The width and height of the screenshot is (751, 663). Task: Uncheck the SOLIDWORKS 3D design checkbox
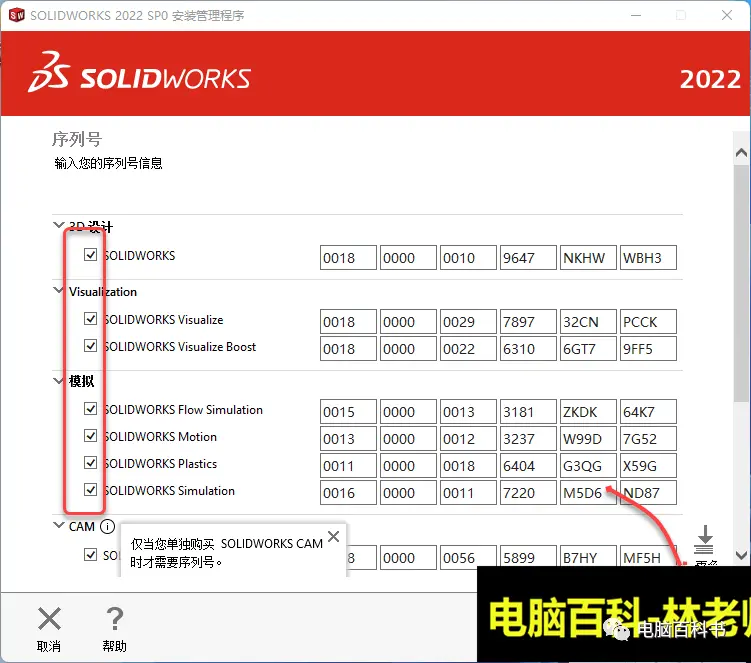pos(91,254)
